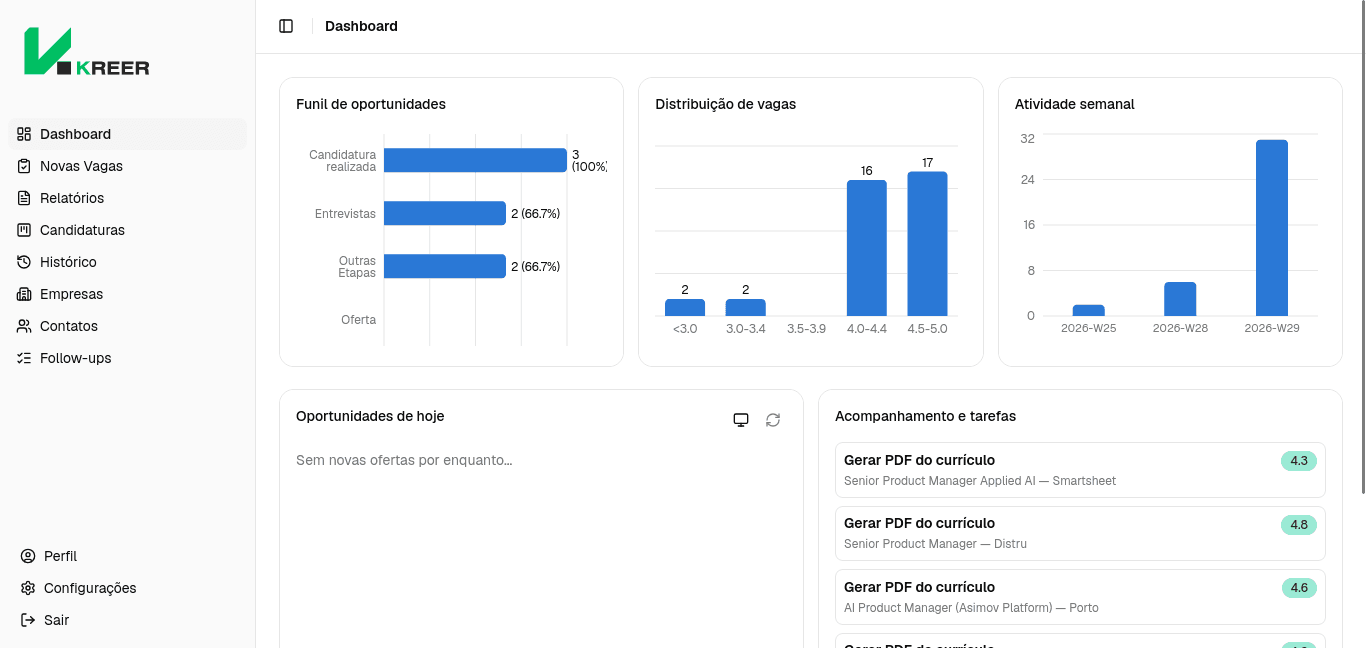This screenshot has width=1366, height=648.
Task: Click the Histórico clock icon
Action: 24,262
